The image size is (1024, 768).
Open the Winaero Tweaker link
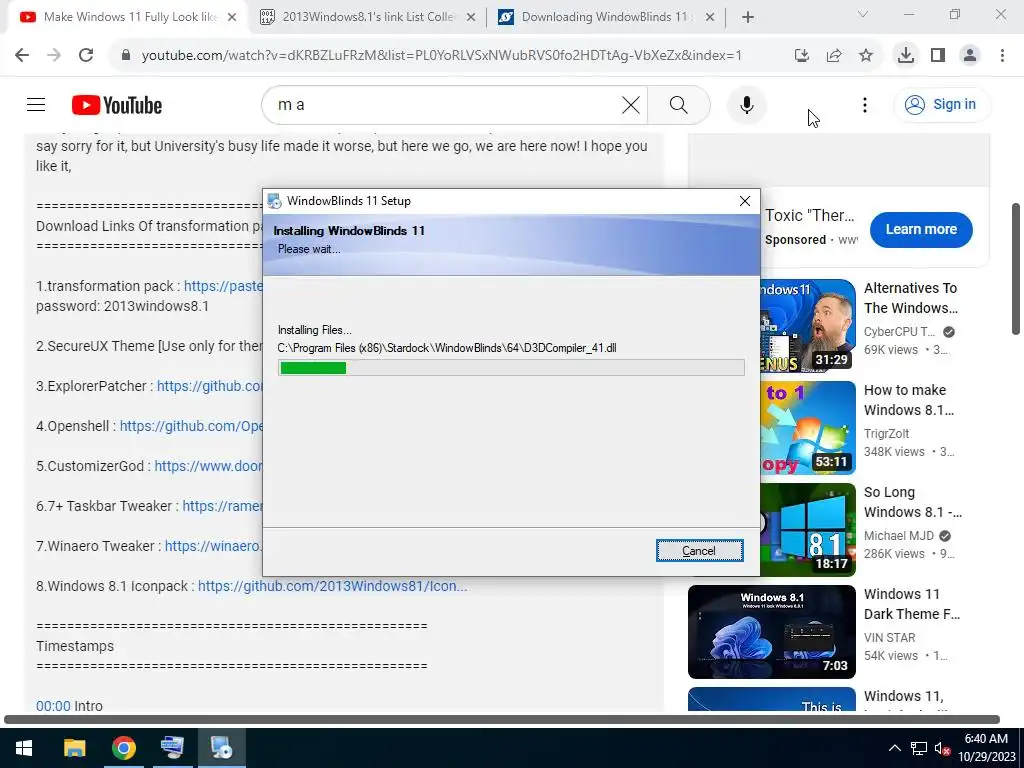coord(214,545)
